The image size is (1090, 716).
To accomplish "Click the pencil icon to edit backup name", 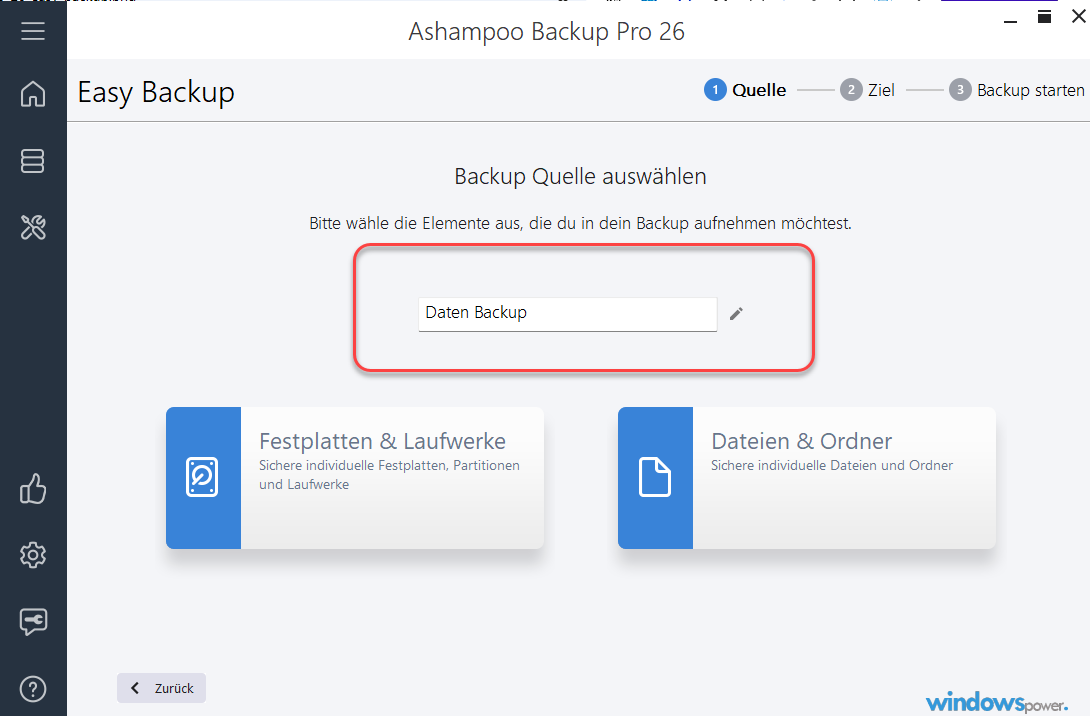I will point(736,314).
